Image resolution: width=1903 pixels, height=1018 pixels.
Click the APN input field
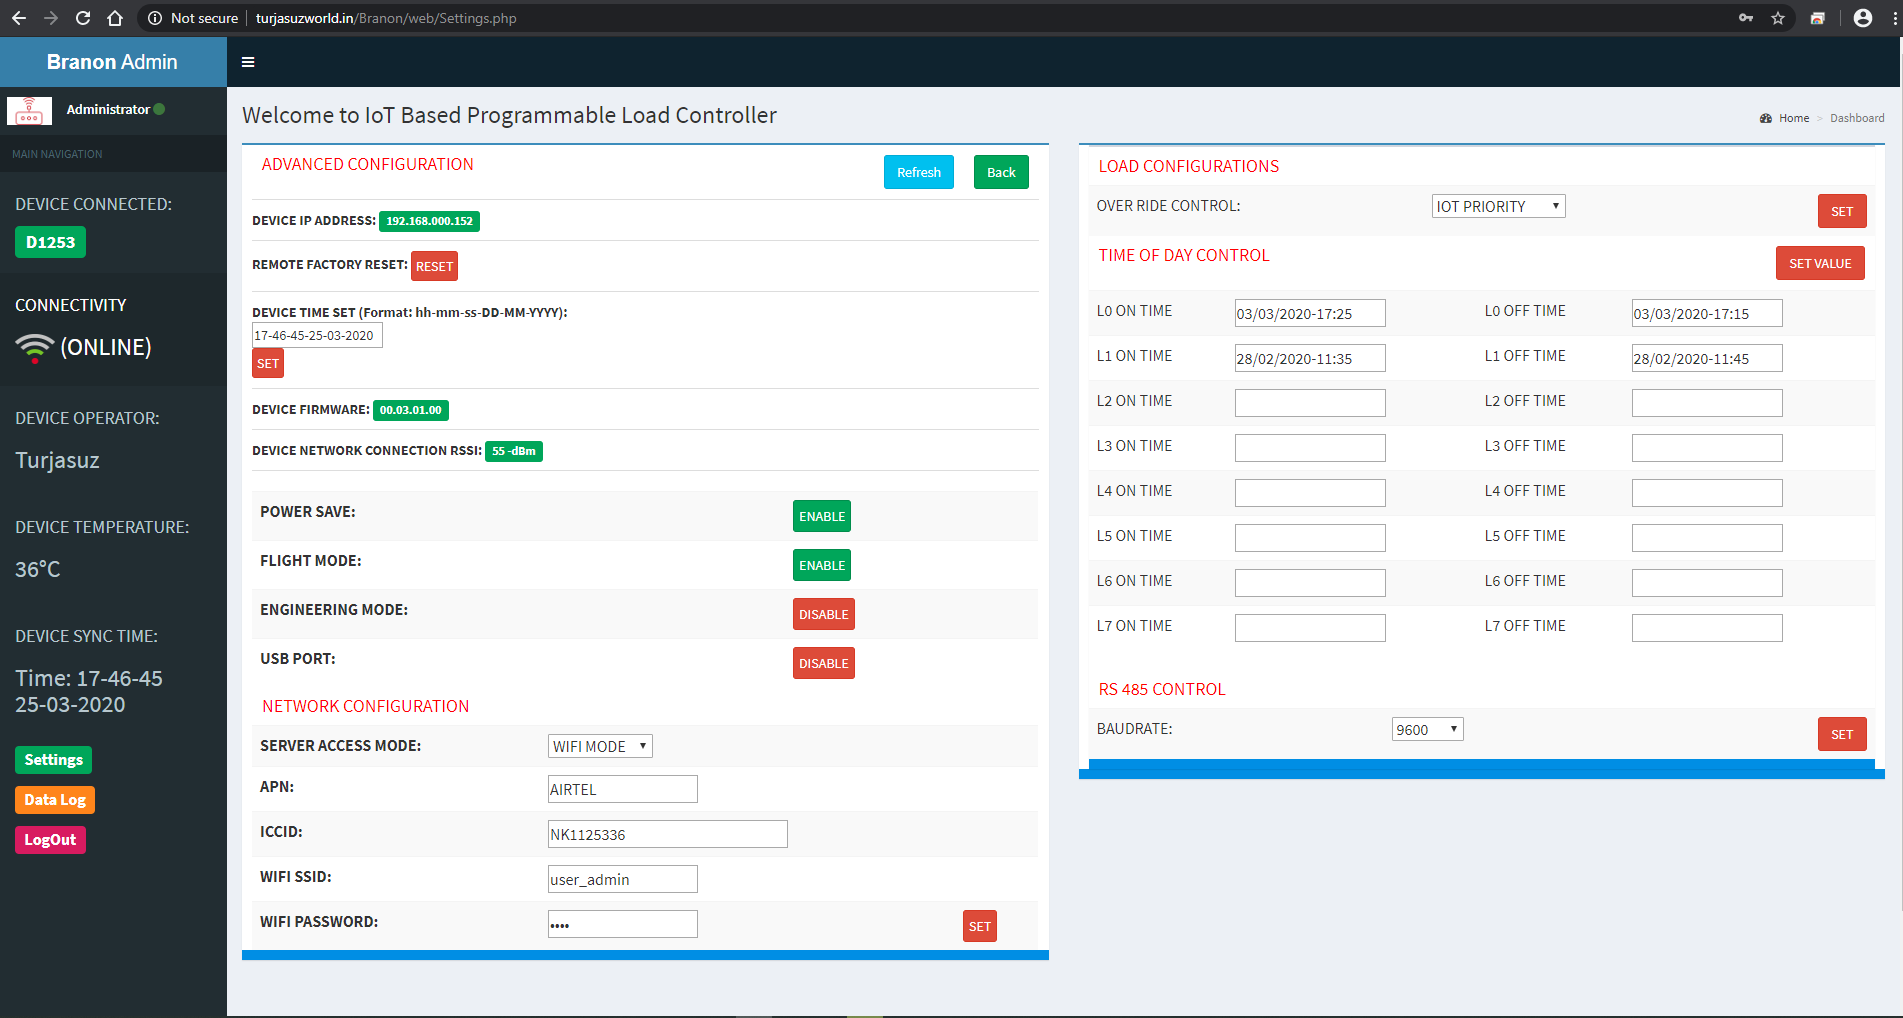(x=622, y=789)
